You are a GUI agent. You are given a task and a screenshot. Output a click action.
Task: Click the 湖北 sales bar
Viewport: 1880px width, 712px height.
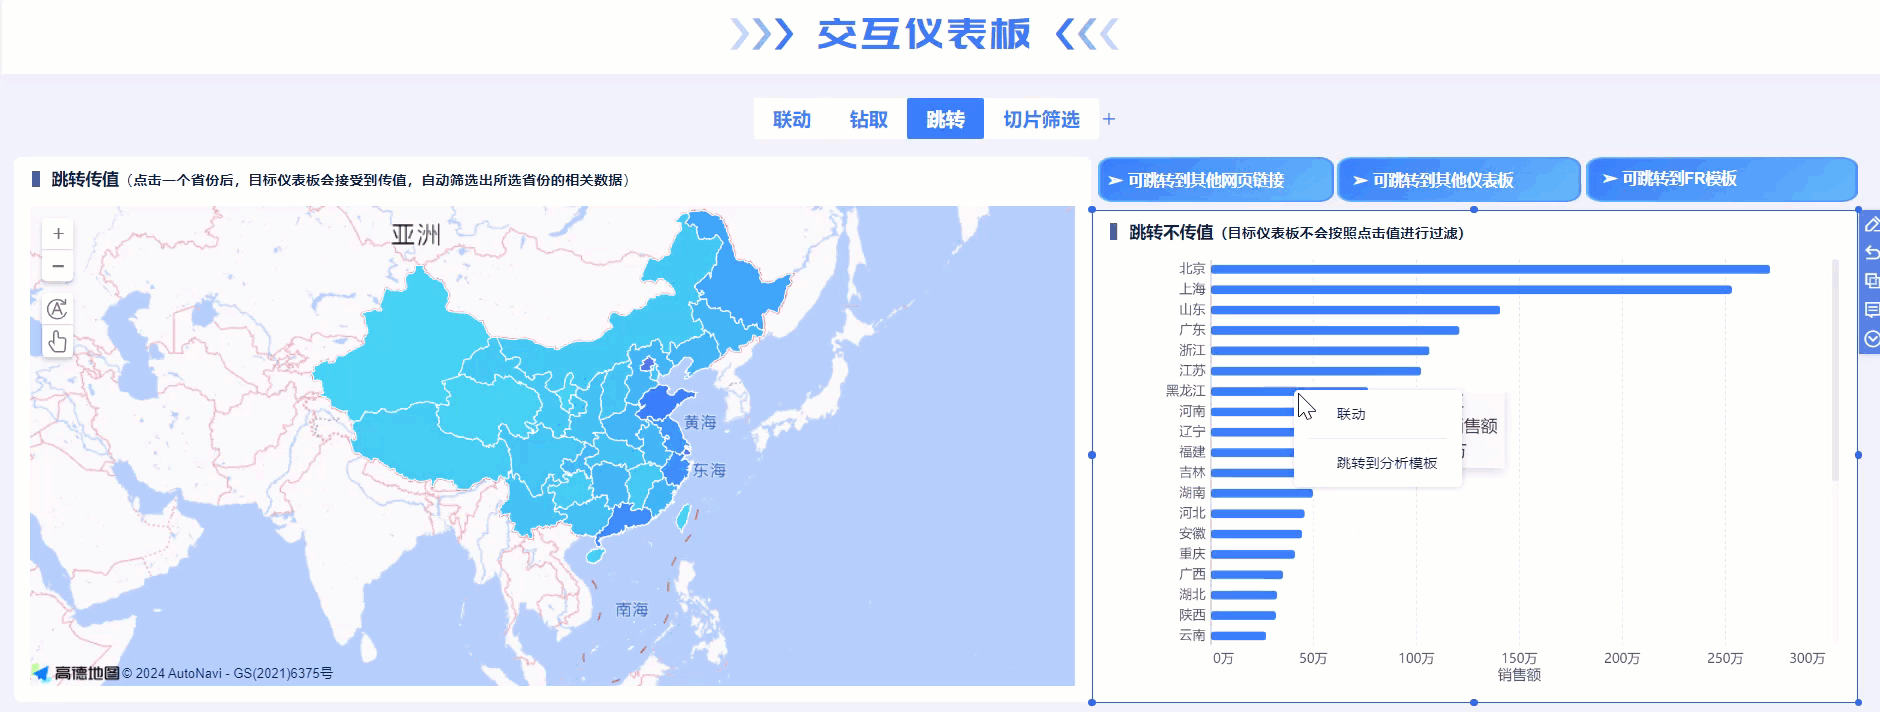(1244, 595)
